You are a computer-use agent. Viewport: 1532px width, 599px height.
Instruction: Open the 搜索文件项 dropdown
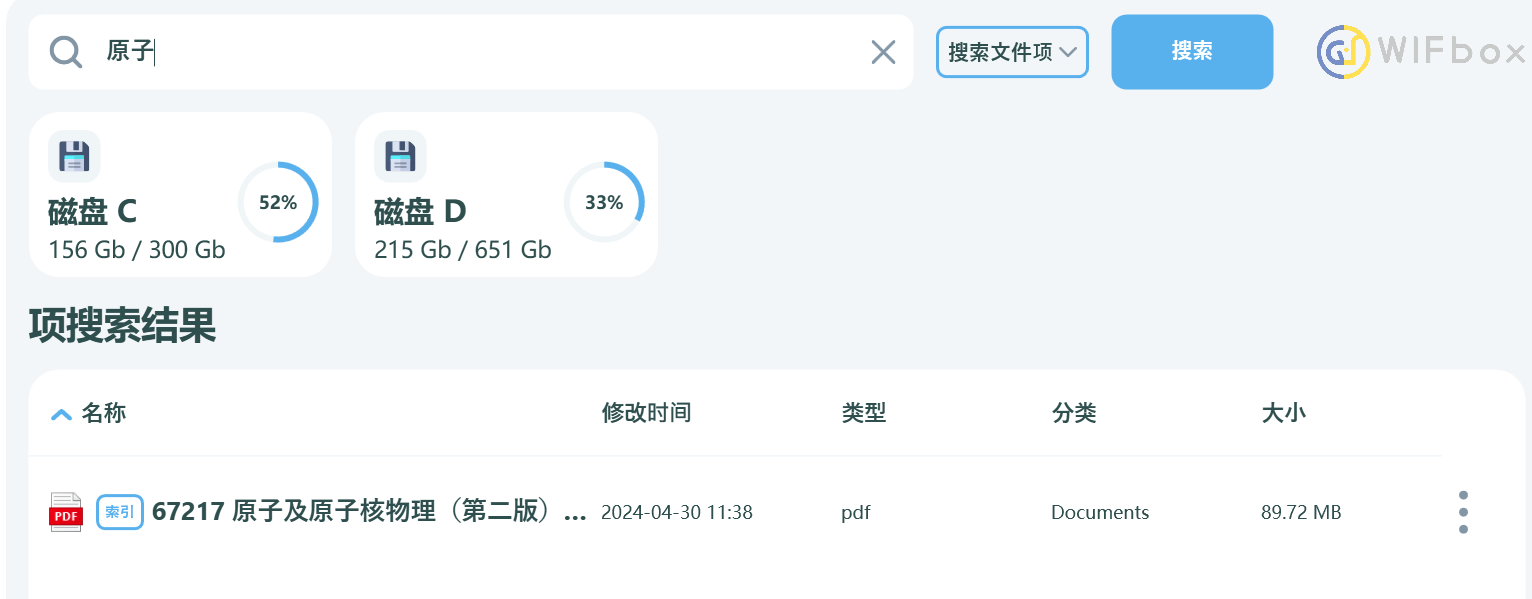click(x=1012, y=52)
